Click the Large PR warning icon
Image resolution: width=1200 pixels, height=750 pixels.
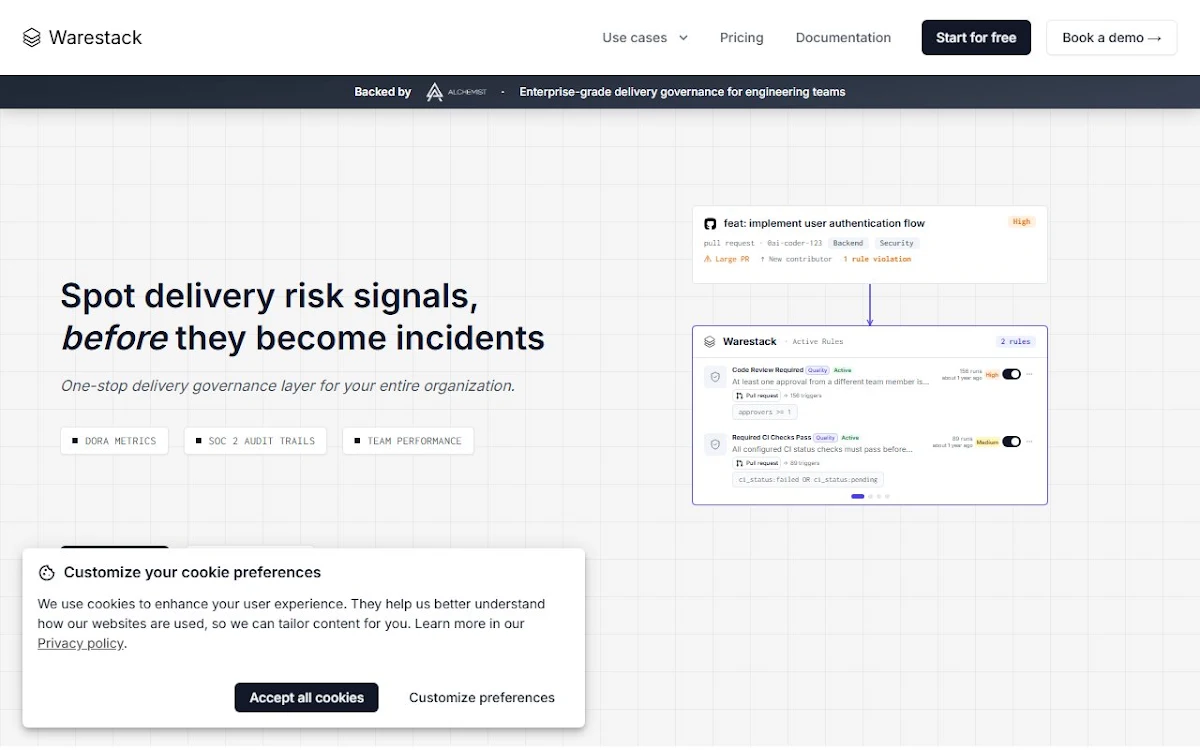[x=707, y=259]
